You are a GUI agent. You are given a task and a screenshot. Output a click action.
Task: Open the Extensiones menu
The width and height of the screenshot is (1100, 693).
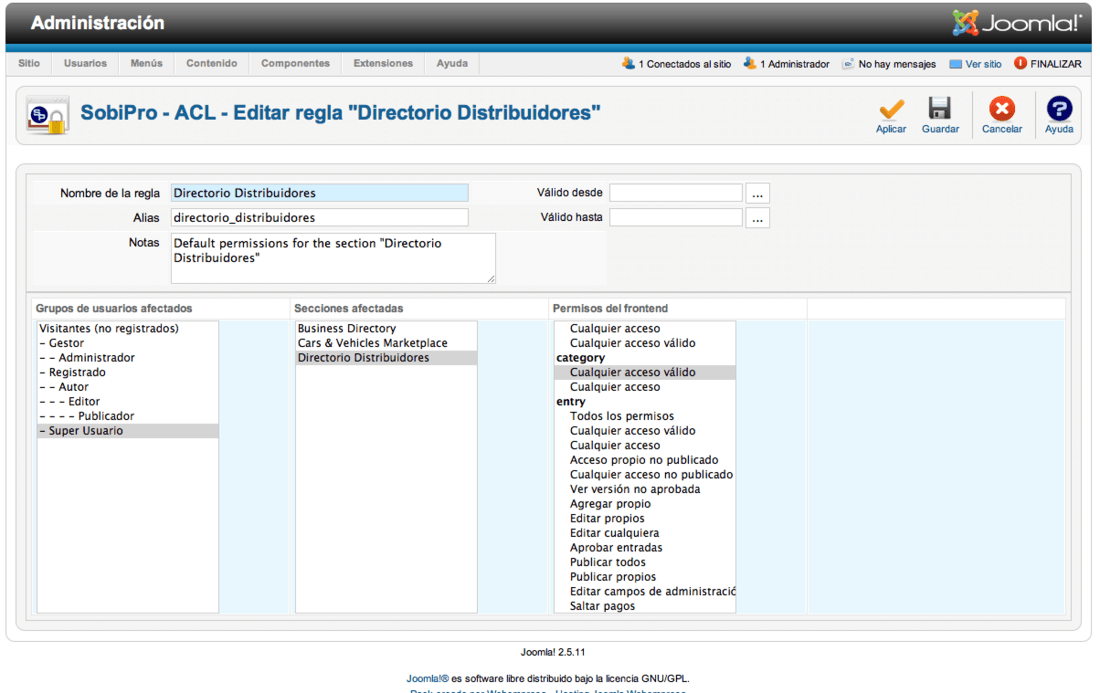383,63
